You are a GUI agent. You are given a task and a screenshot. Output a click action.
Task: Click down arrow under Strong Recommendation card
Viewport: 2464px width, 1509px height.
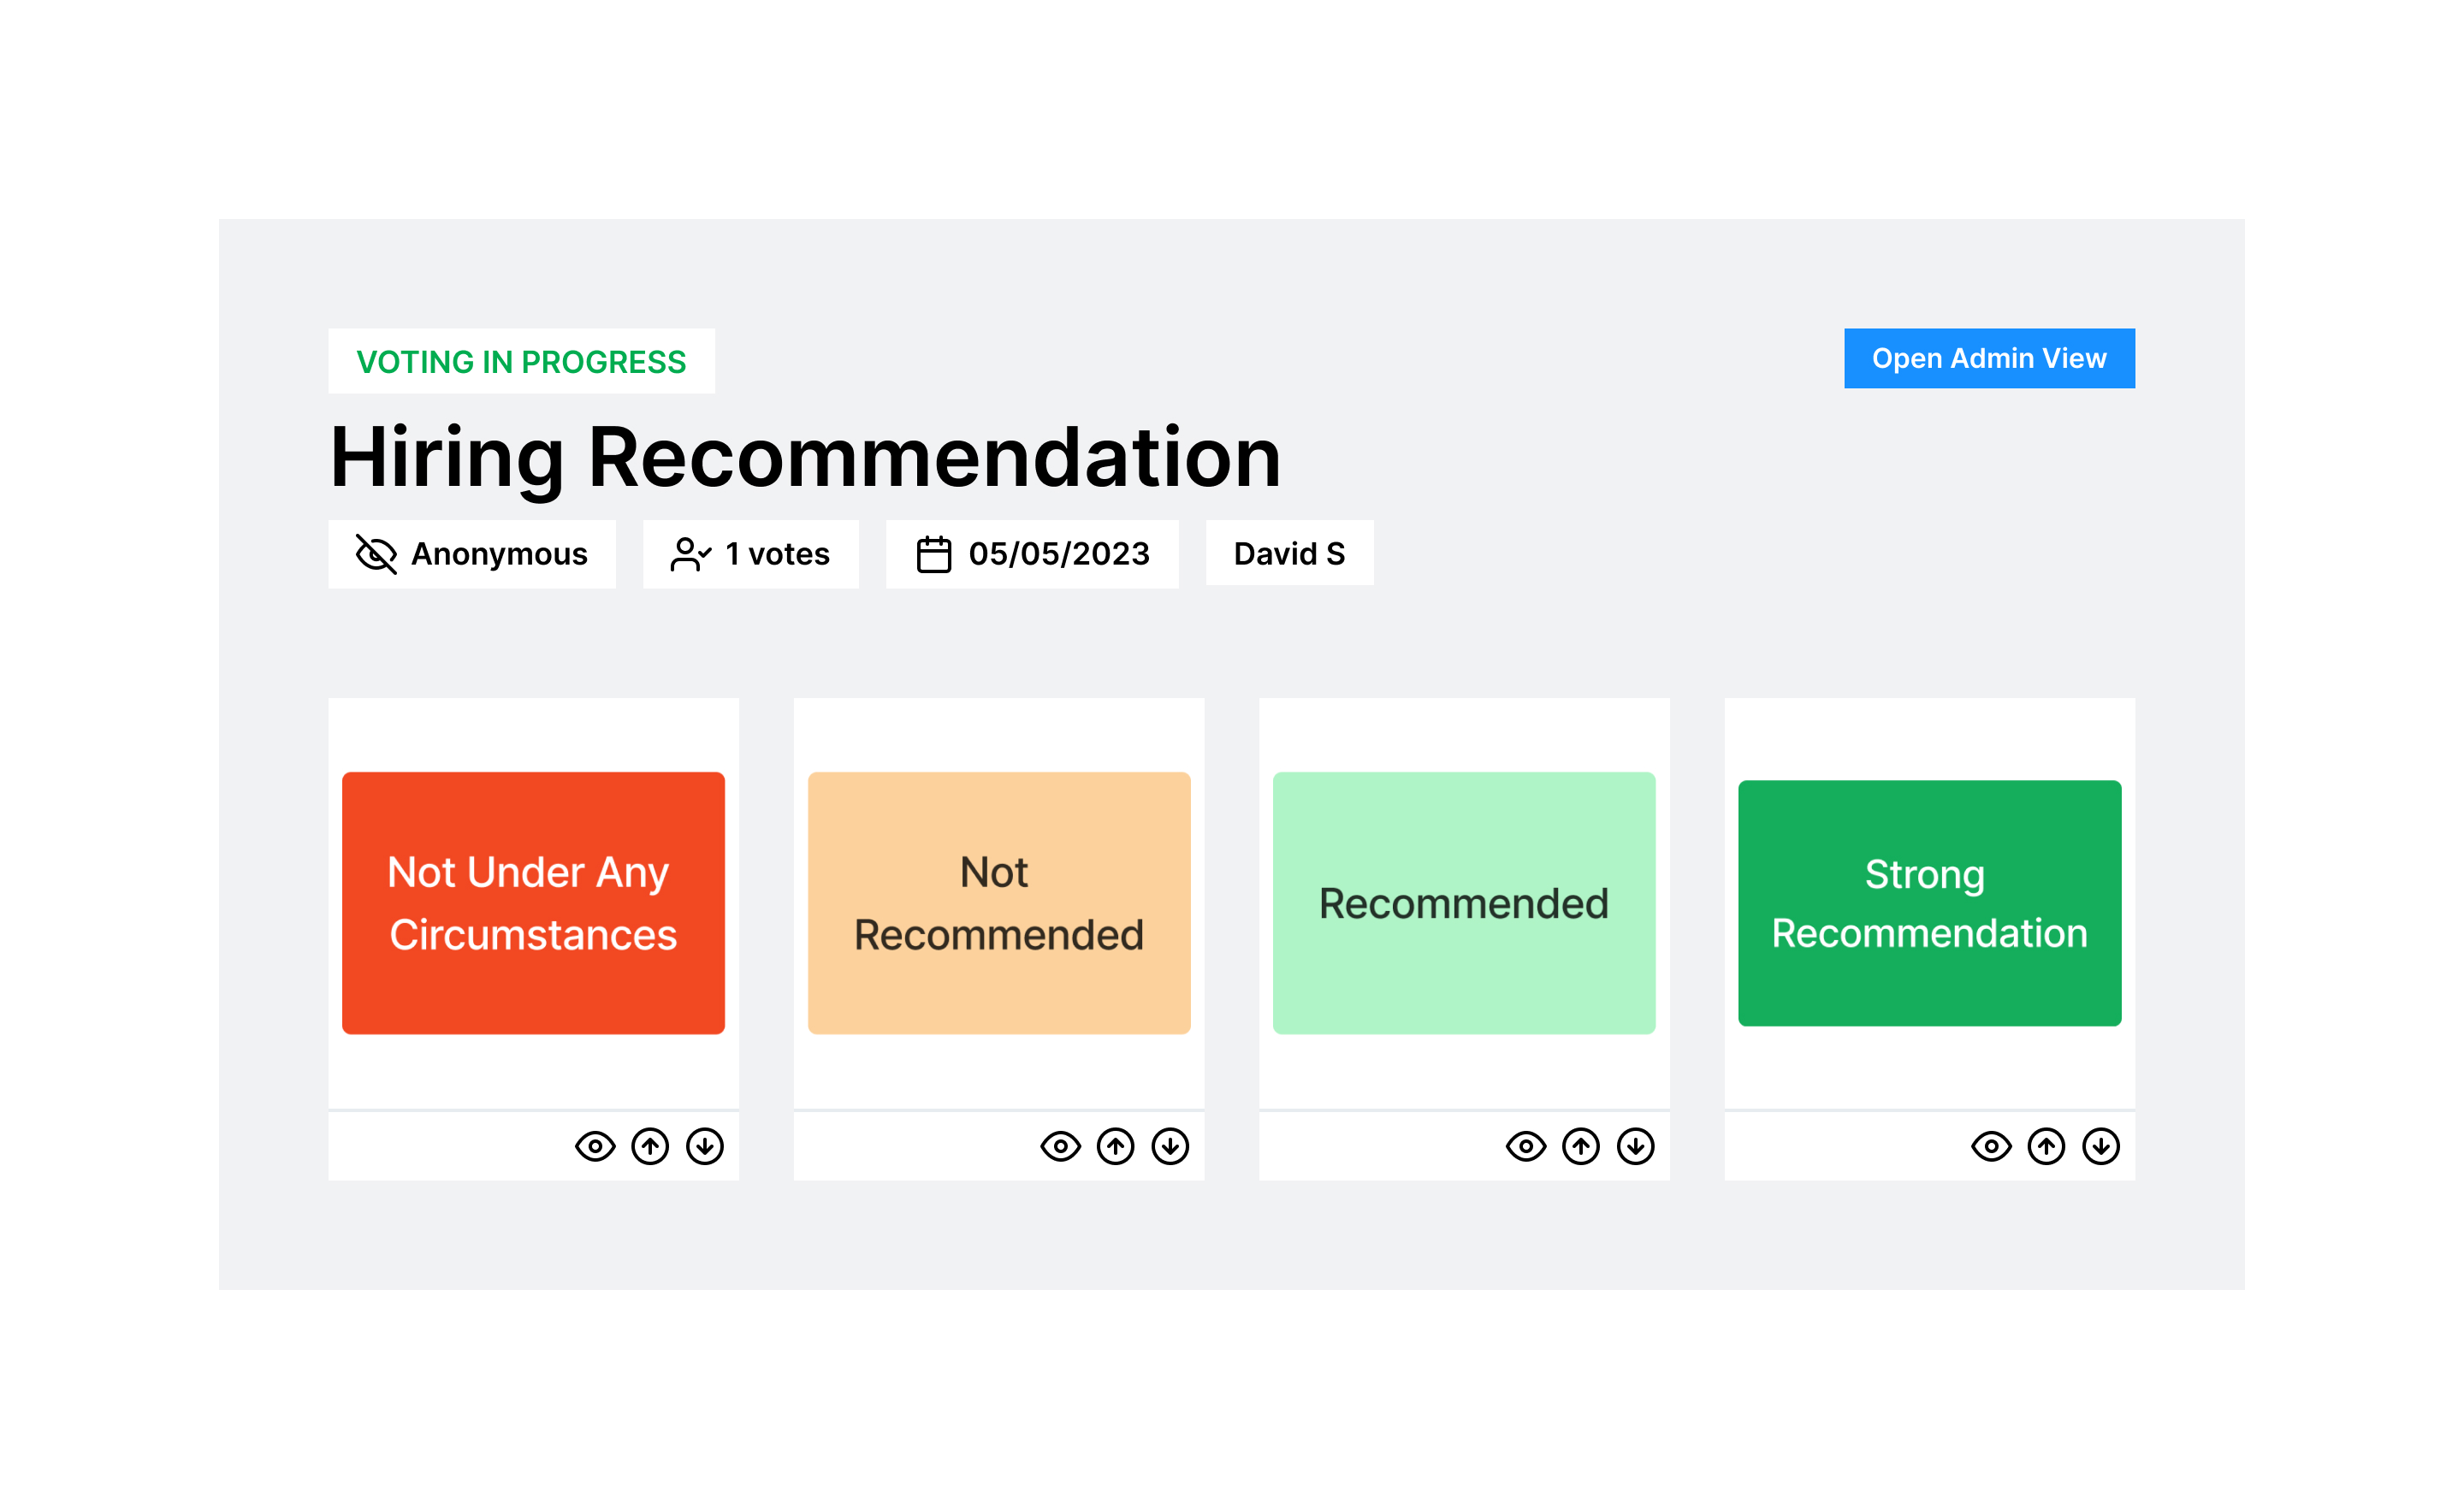click(x=2101, y=1146)
